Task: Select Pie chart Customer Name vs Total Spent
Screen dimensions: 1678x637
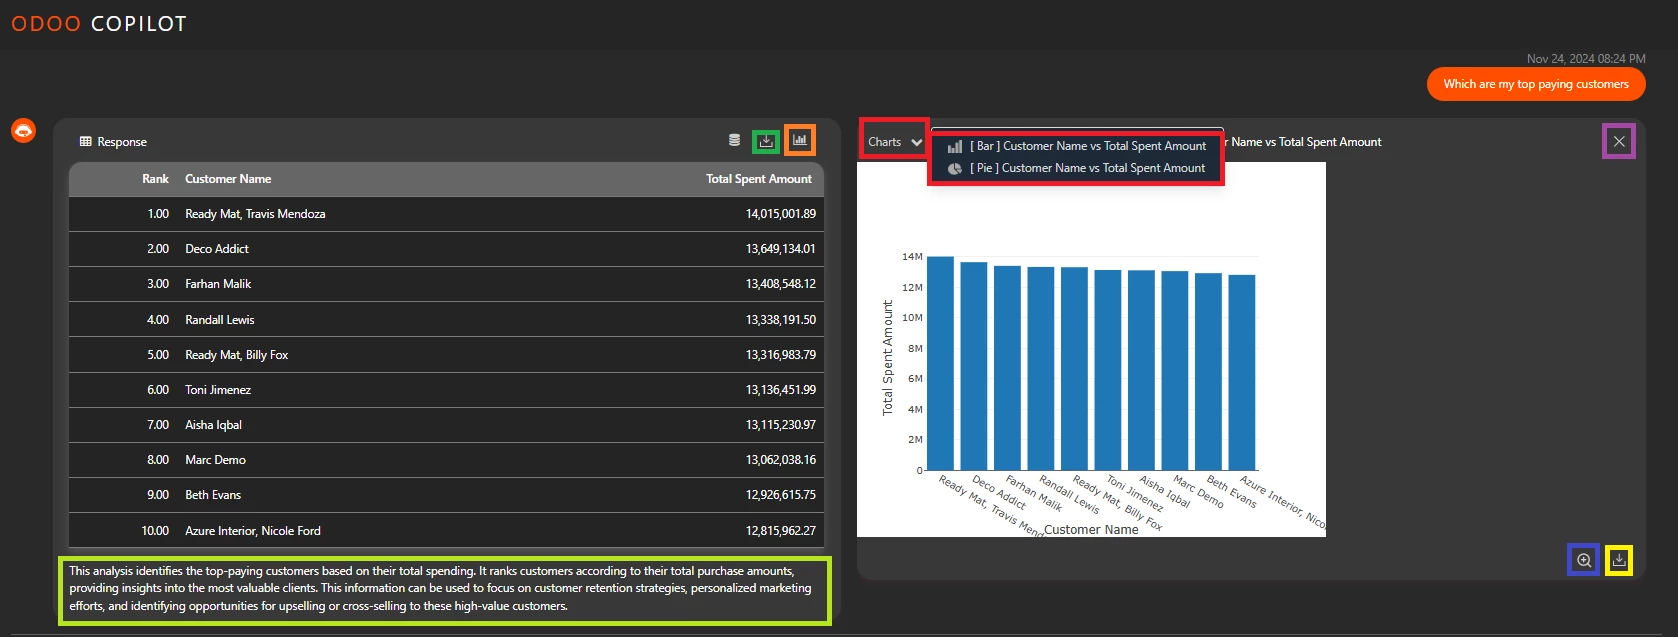Action: click(1087, 168)
